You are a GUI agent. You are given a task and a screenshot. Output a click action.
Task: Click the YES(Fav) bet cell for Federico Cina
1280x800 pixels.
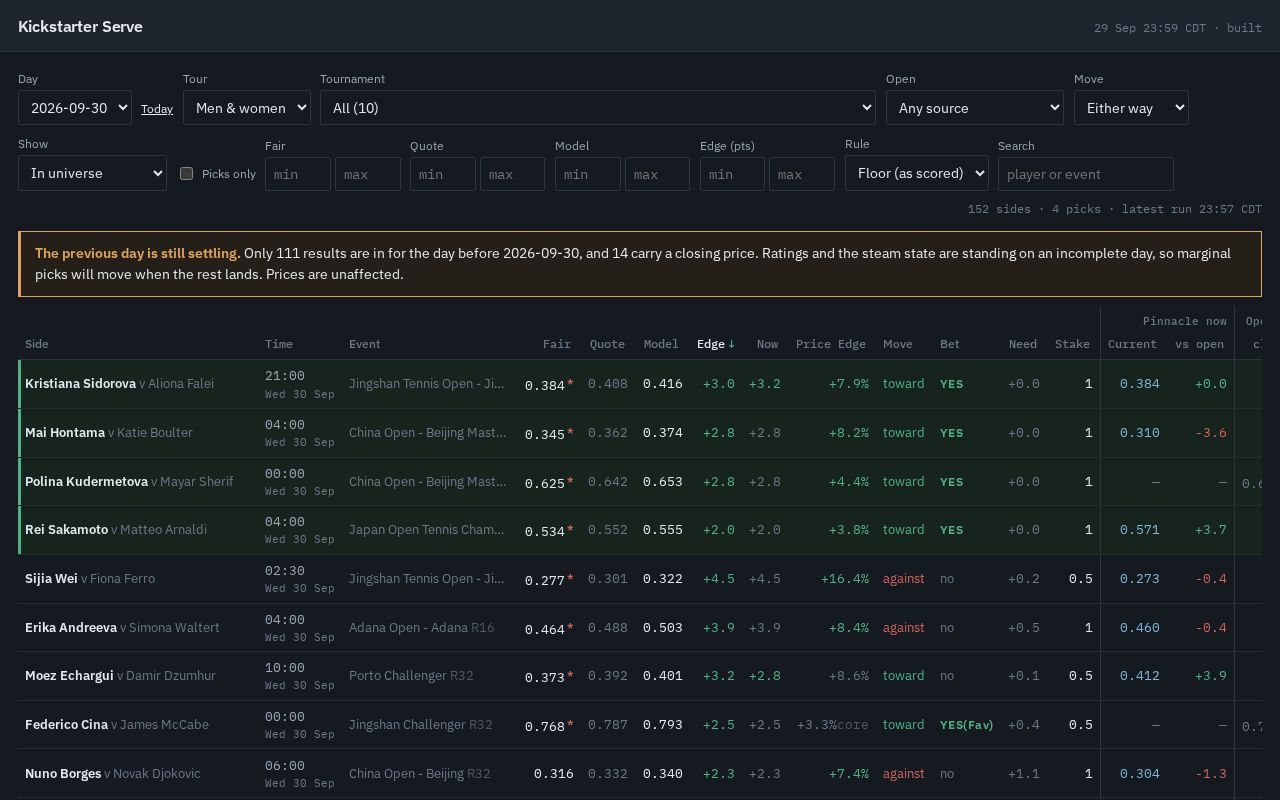pyautogui.click(x=967, y=725)
